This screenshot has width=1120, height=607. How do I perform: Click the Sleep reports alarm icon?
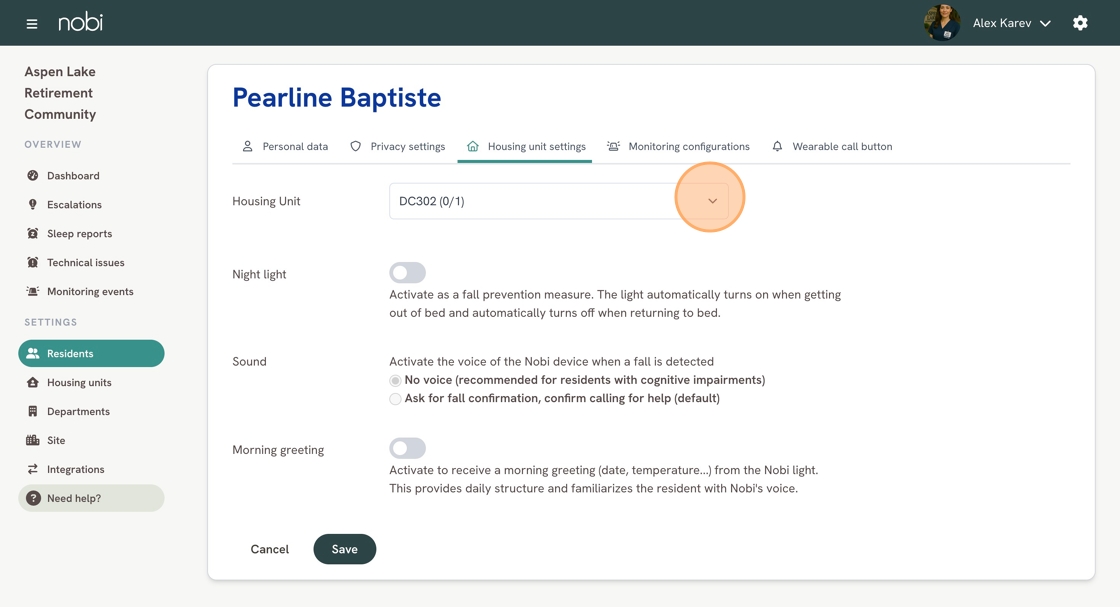coord(33,234)
